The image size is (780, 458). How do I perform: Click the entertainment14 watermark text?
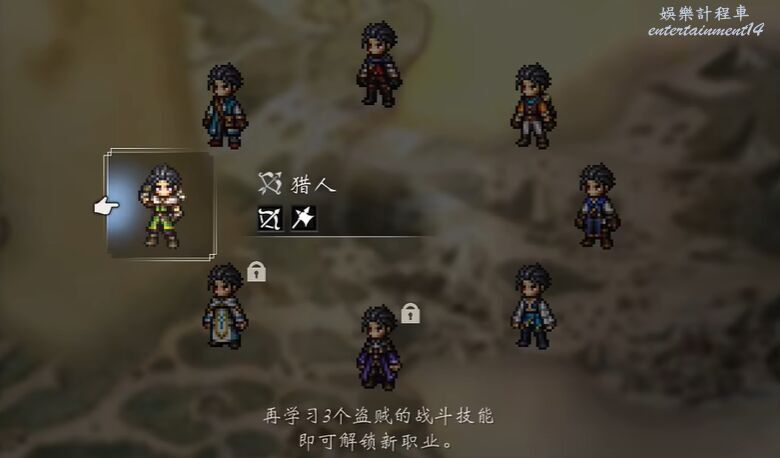point(705,30)
